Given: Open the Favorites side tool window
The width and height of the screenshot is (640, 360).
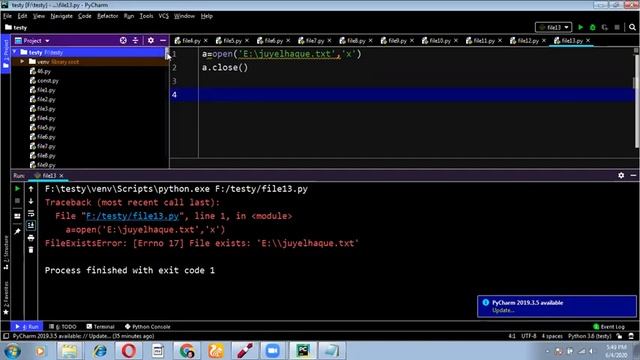Looking at the screenshot, I should (6, 298).
